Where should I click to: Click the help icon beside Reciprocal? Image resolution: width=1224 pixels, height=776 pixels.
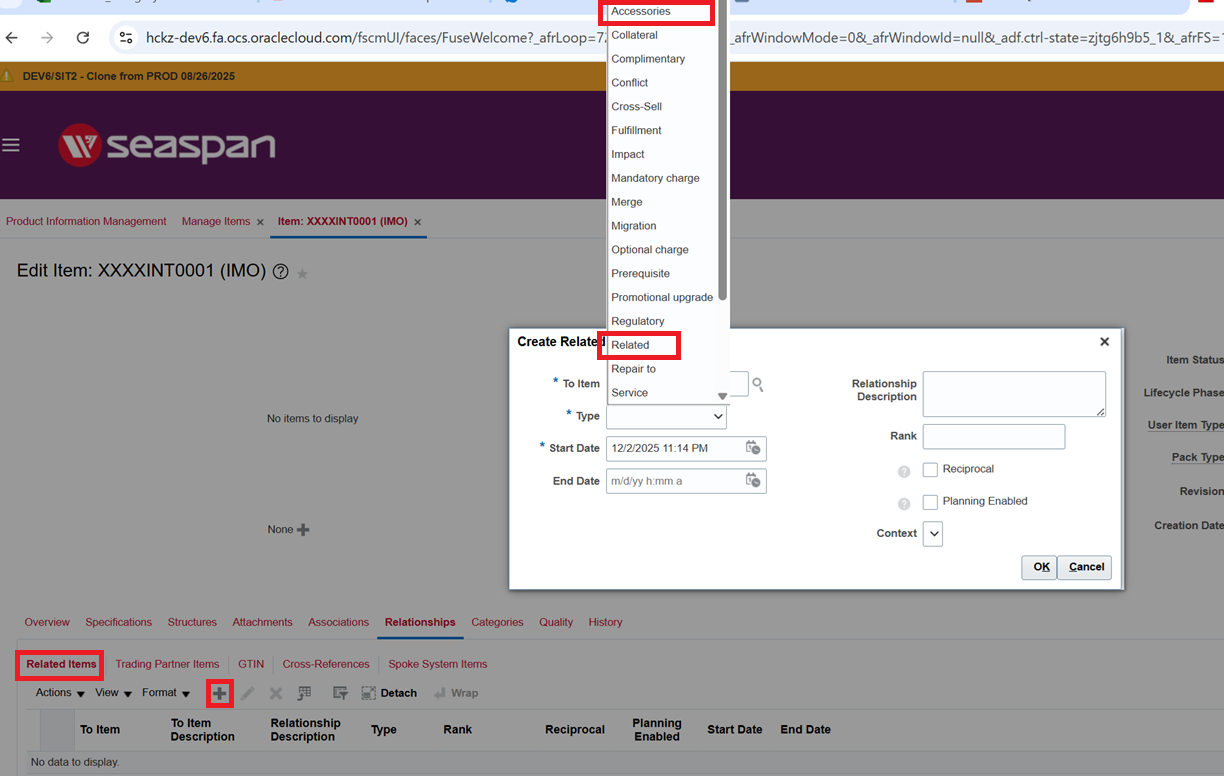pos(904,471)
